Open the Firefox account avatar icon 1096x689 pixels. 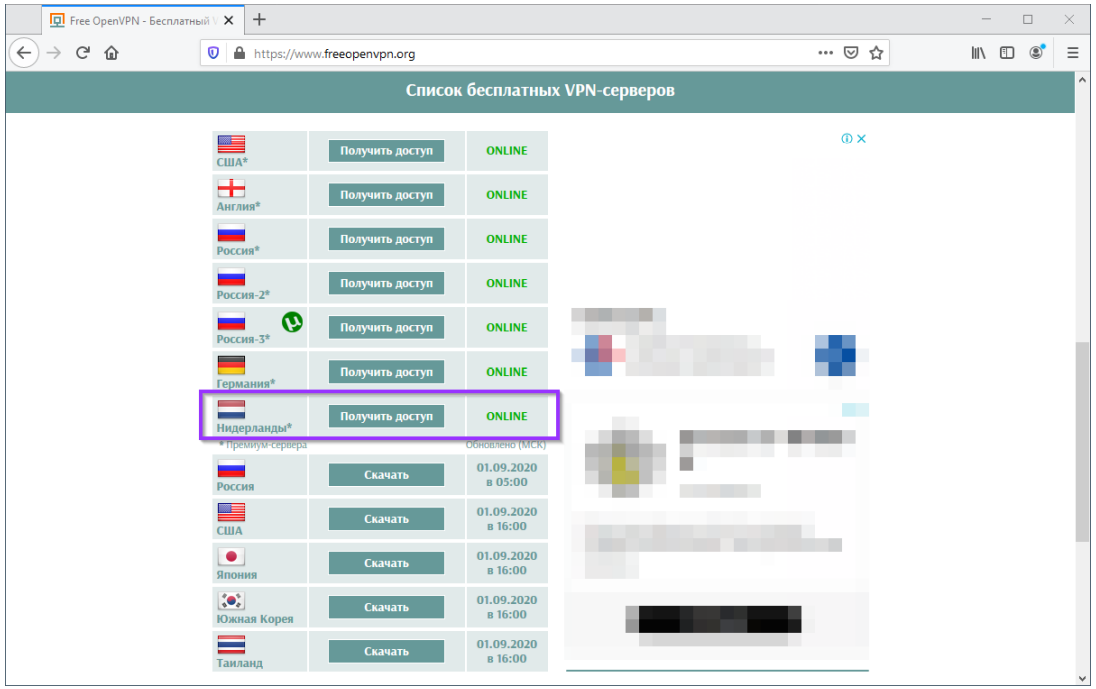tap(1037, 53)
